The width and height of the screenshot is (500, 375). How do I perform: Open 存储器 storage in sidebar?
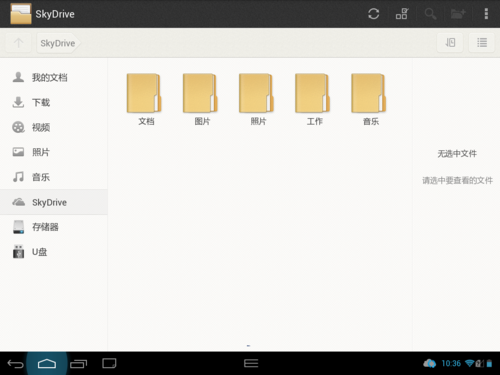(x=54, y=227)
